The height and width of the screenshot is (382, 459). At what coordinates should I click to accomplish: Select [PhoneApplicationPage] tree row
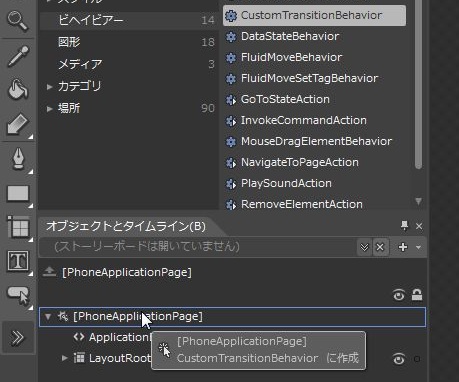tap(232, 317)
